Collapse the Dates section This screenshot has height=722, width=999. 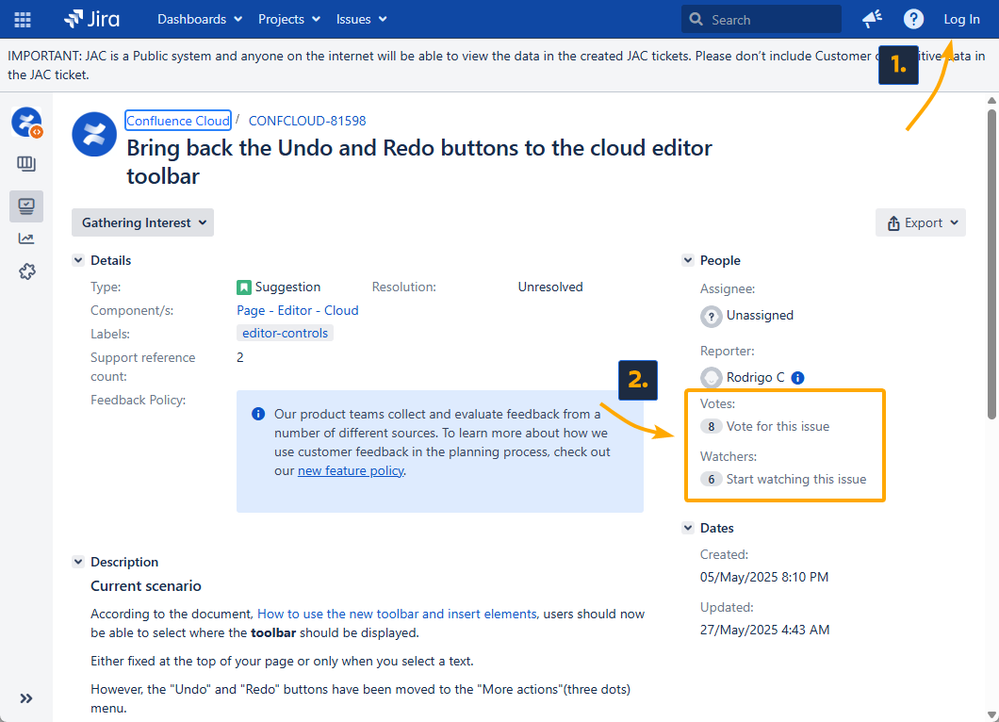coord(688,528)
